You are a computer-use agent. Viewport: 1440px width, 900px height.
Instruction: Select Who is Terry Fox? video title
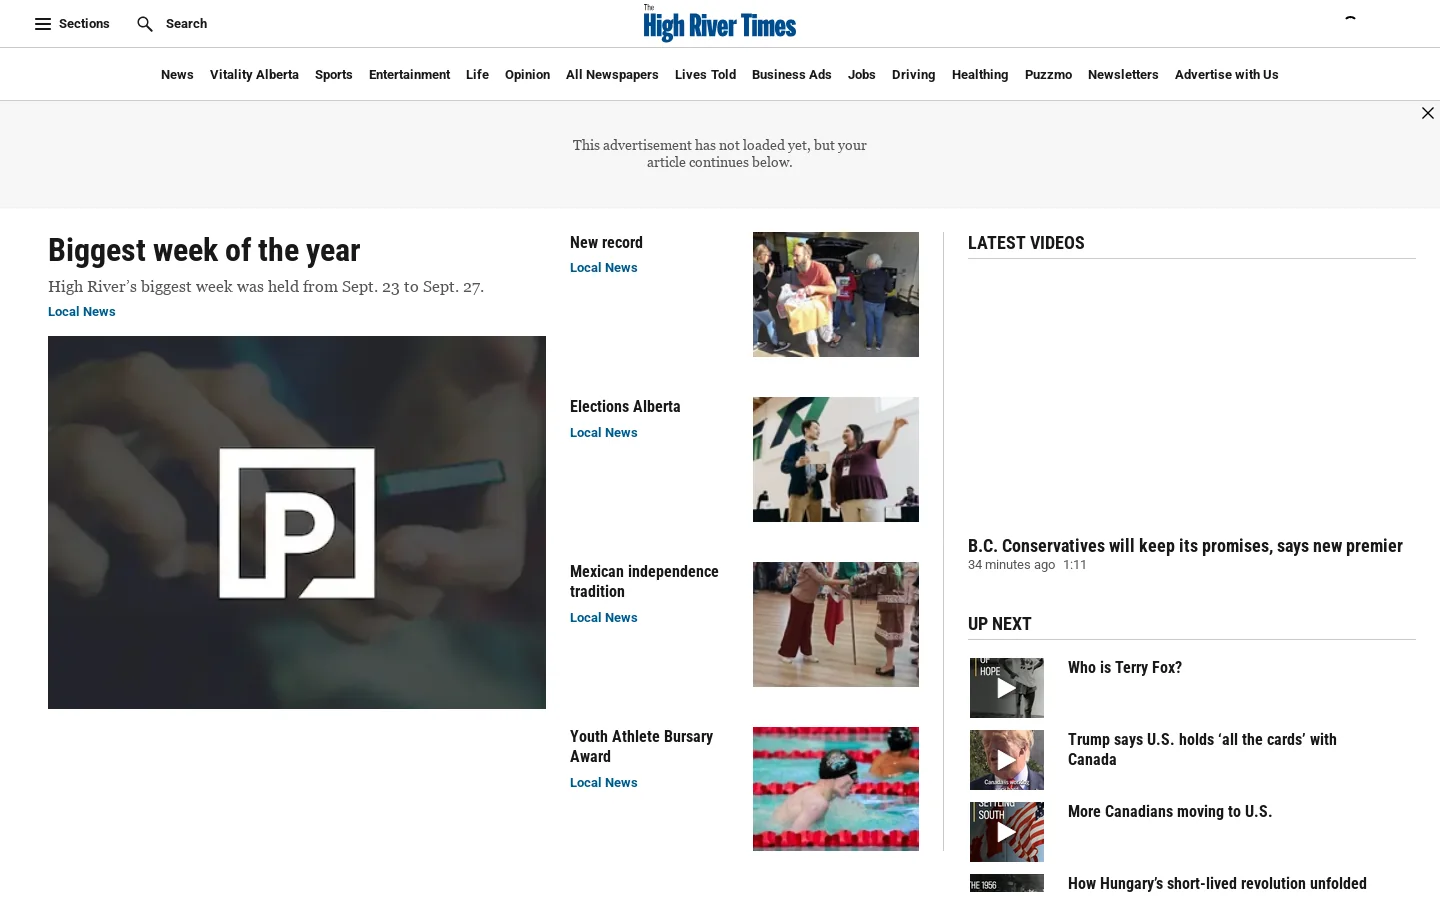[x=1125, y=668]
